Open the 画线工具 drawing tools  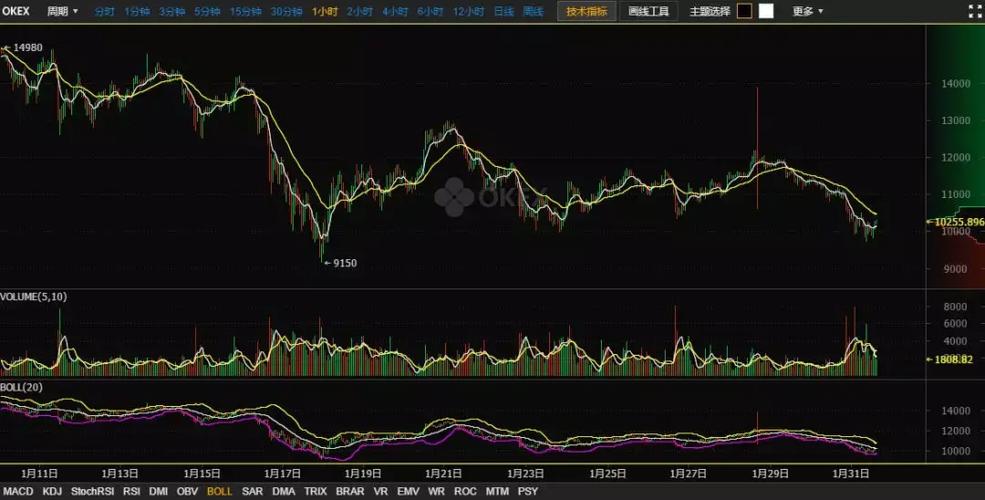pos(648,12)
